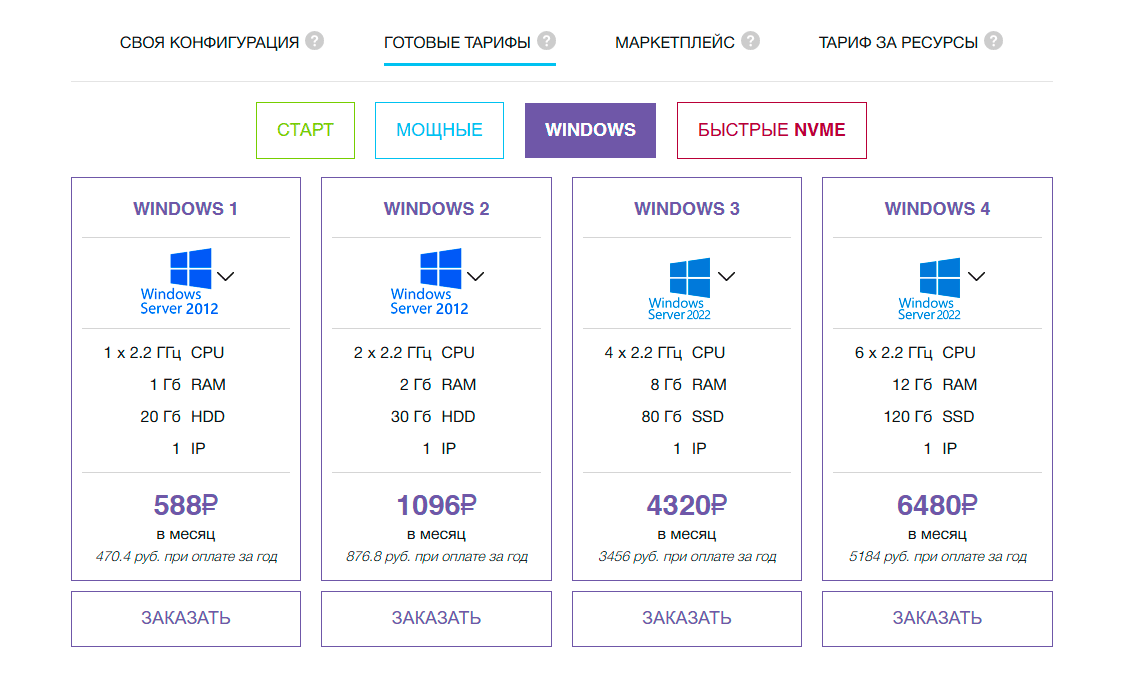Switch to Своя конфигурация tab
The image size is (1132, 691).
[209, 43]
